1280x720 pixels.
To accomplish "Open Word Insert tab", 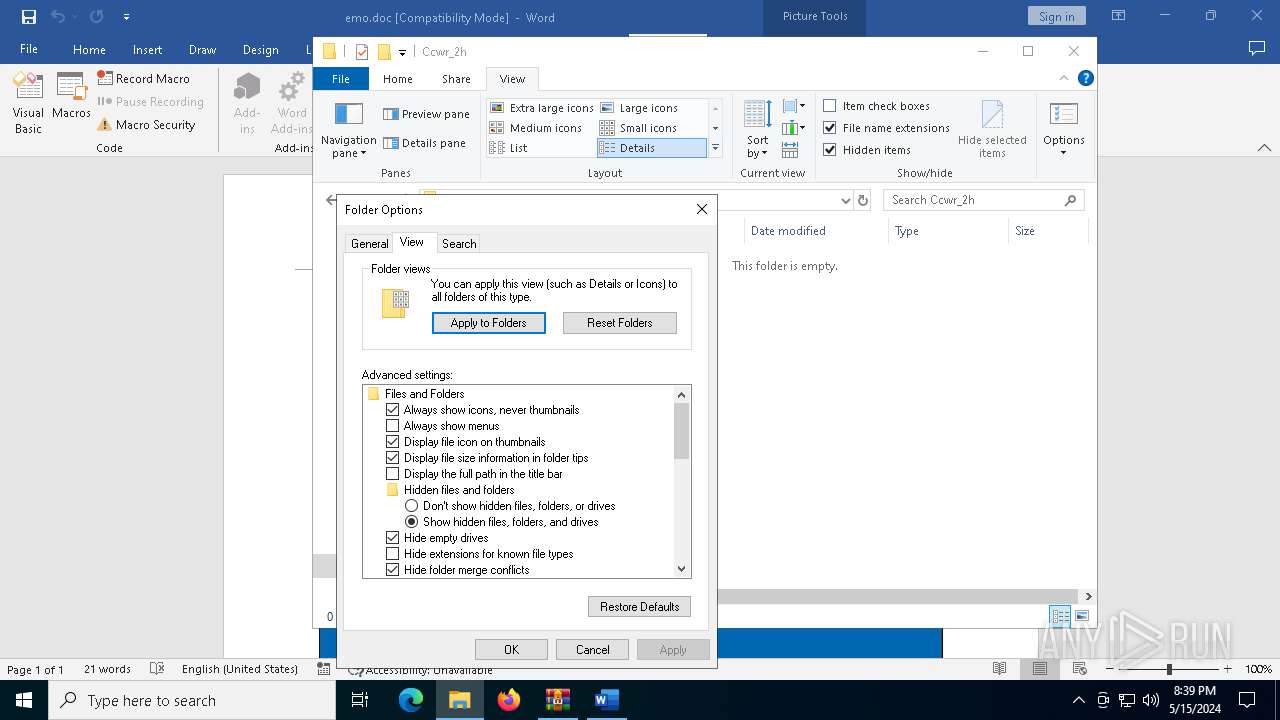I will [x=147, y=50].
